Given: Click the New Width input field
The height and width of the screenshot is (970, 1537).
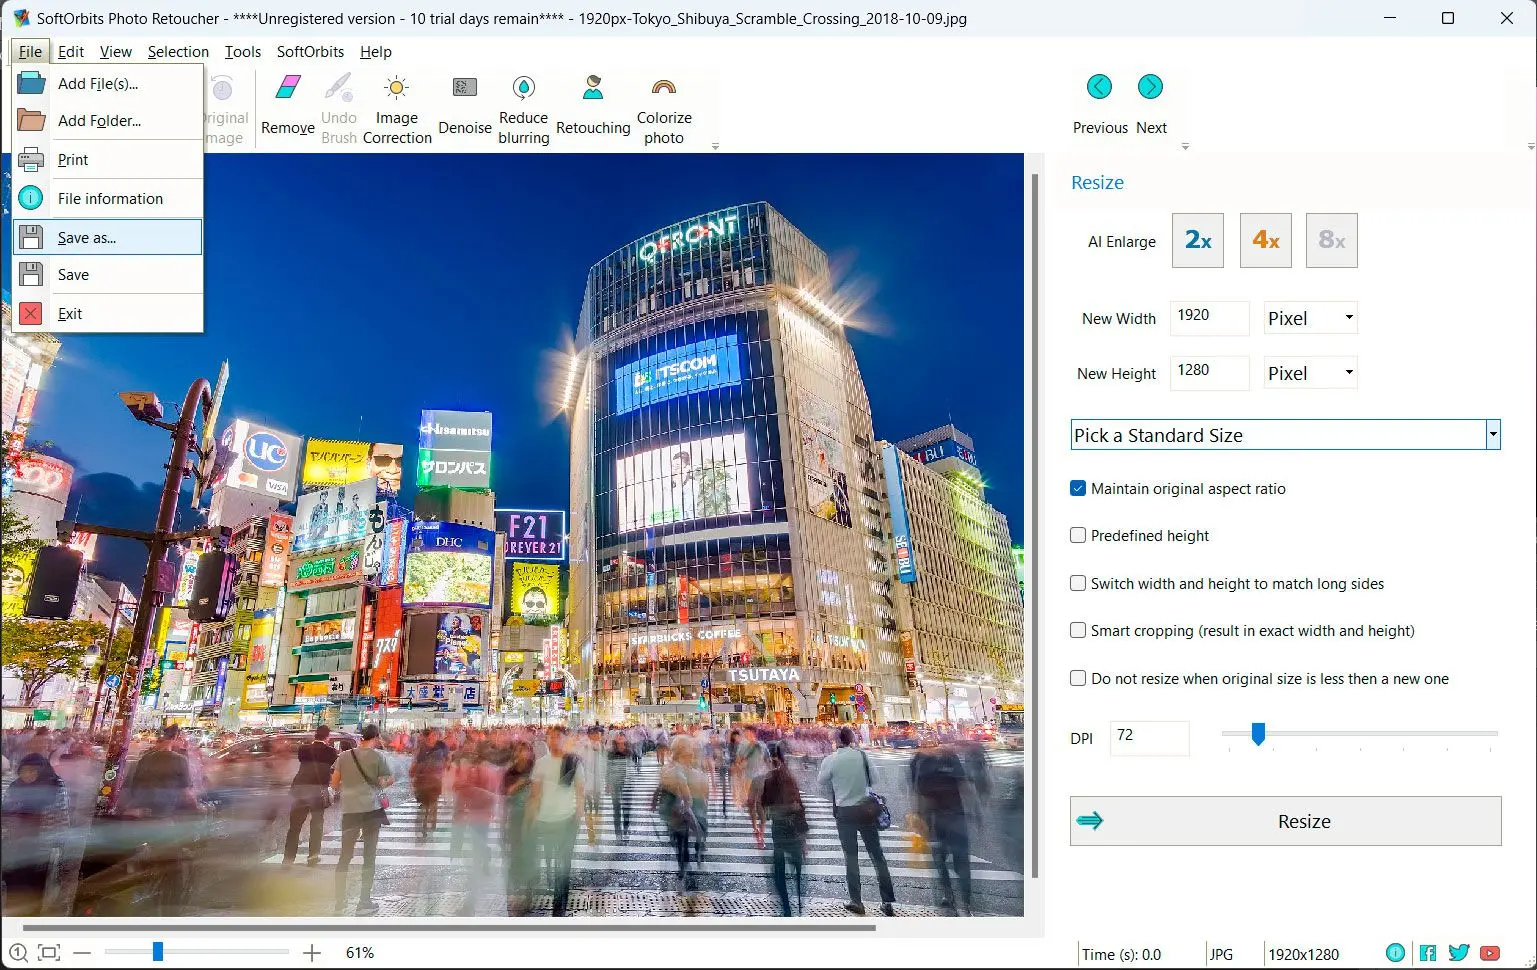Looking at the screenshot, I should pos(1208,317).
